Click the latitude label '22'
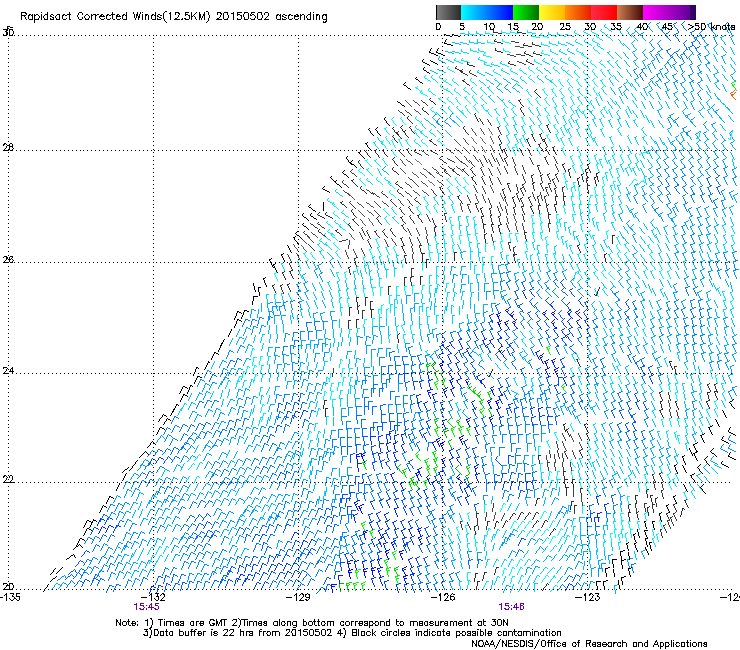 point(8,479)
